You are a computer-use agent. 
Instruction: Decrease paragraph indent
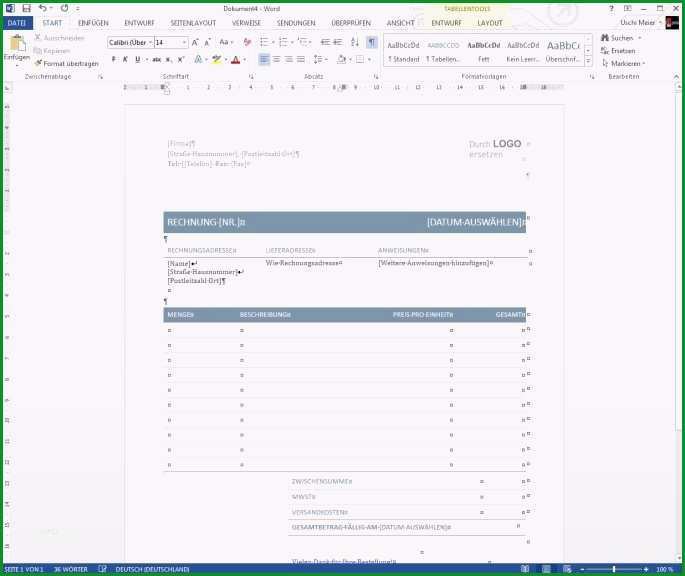(325, 42)
